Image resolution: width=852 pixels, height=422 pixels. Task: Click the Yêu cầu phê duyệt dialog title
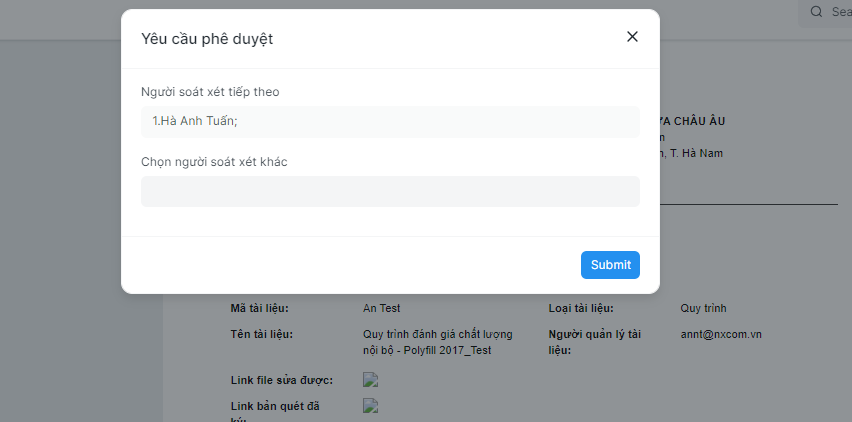click(x=207, y=39)
